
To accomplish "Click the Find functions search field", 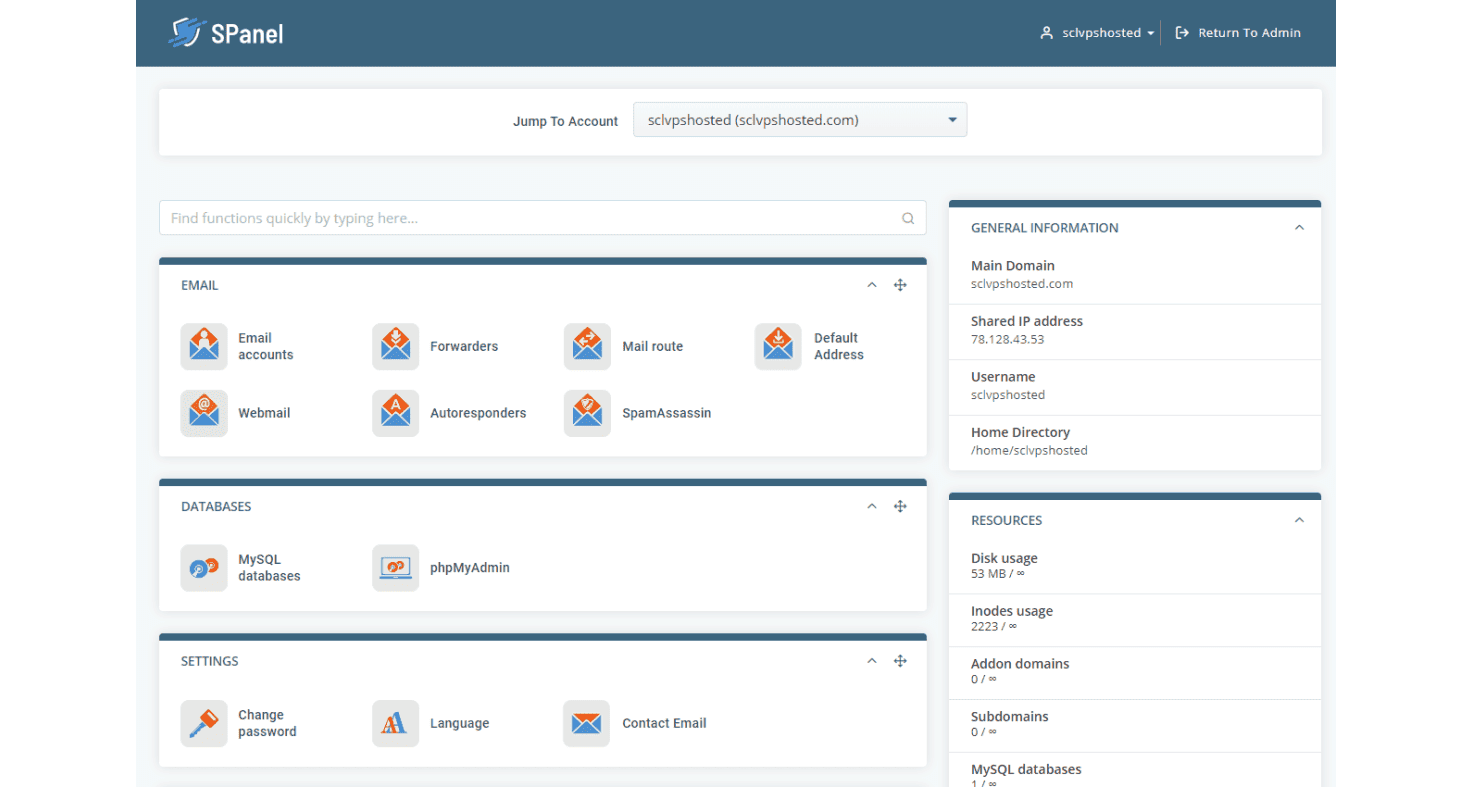I will pyautogui.click(x=542, y=218).
